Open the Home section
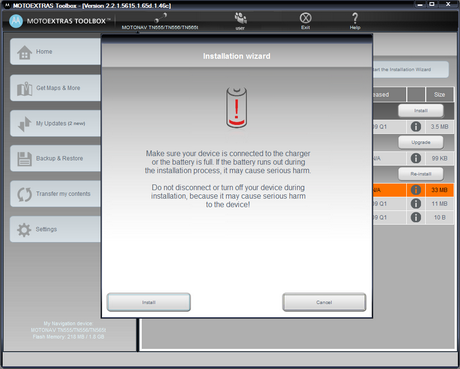Viewport: 460px width, 369px height. (x=56, y=52)
